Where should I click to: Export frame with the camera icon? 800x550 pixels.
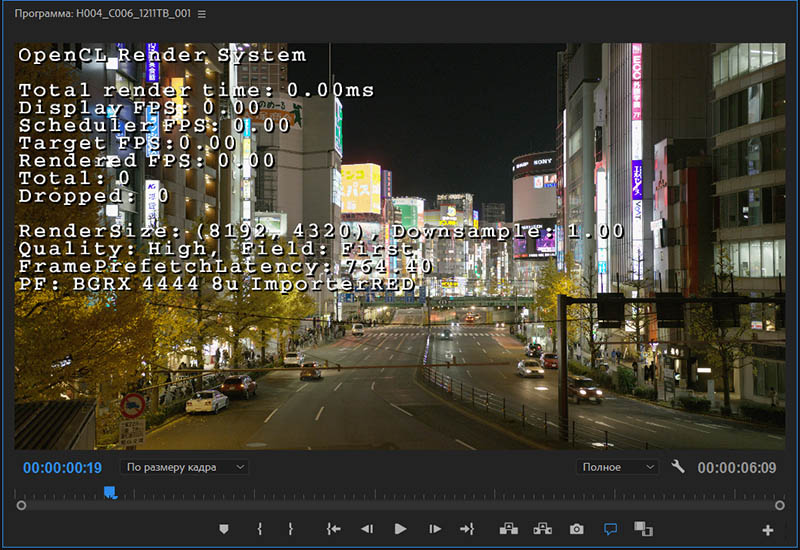point(577,529)
